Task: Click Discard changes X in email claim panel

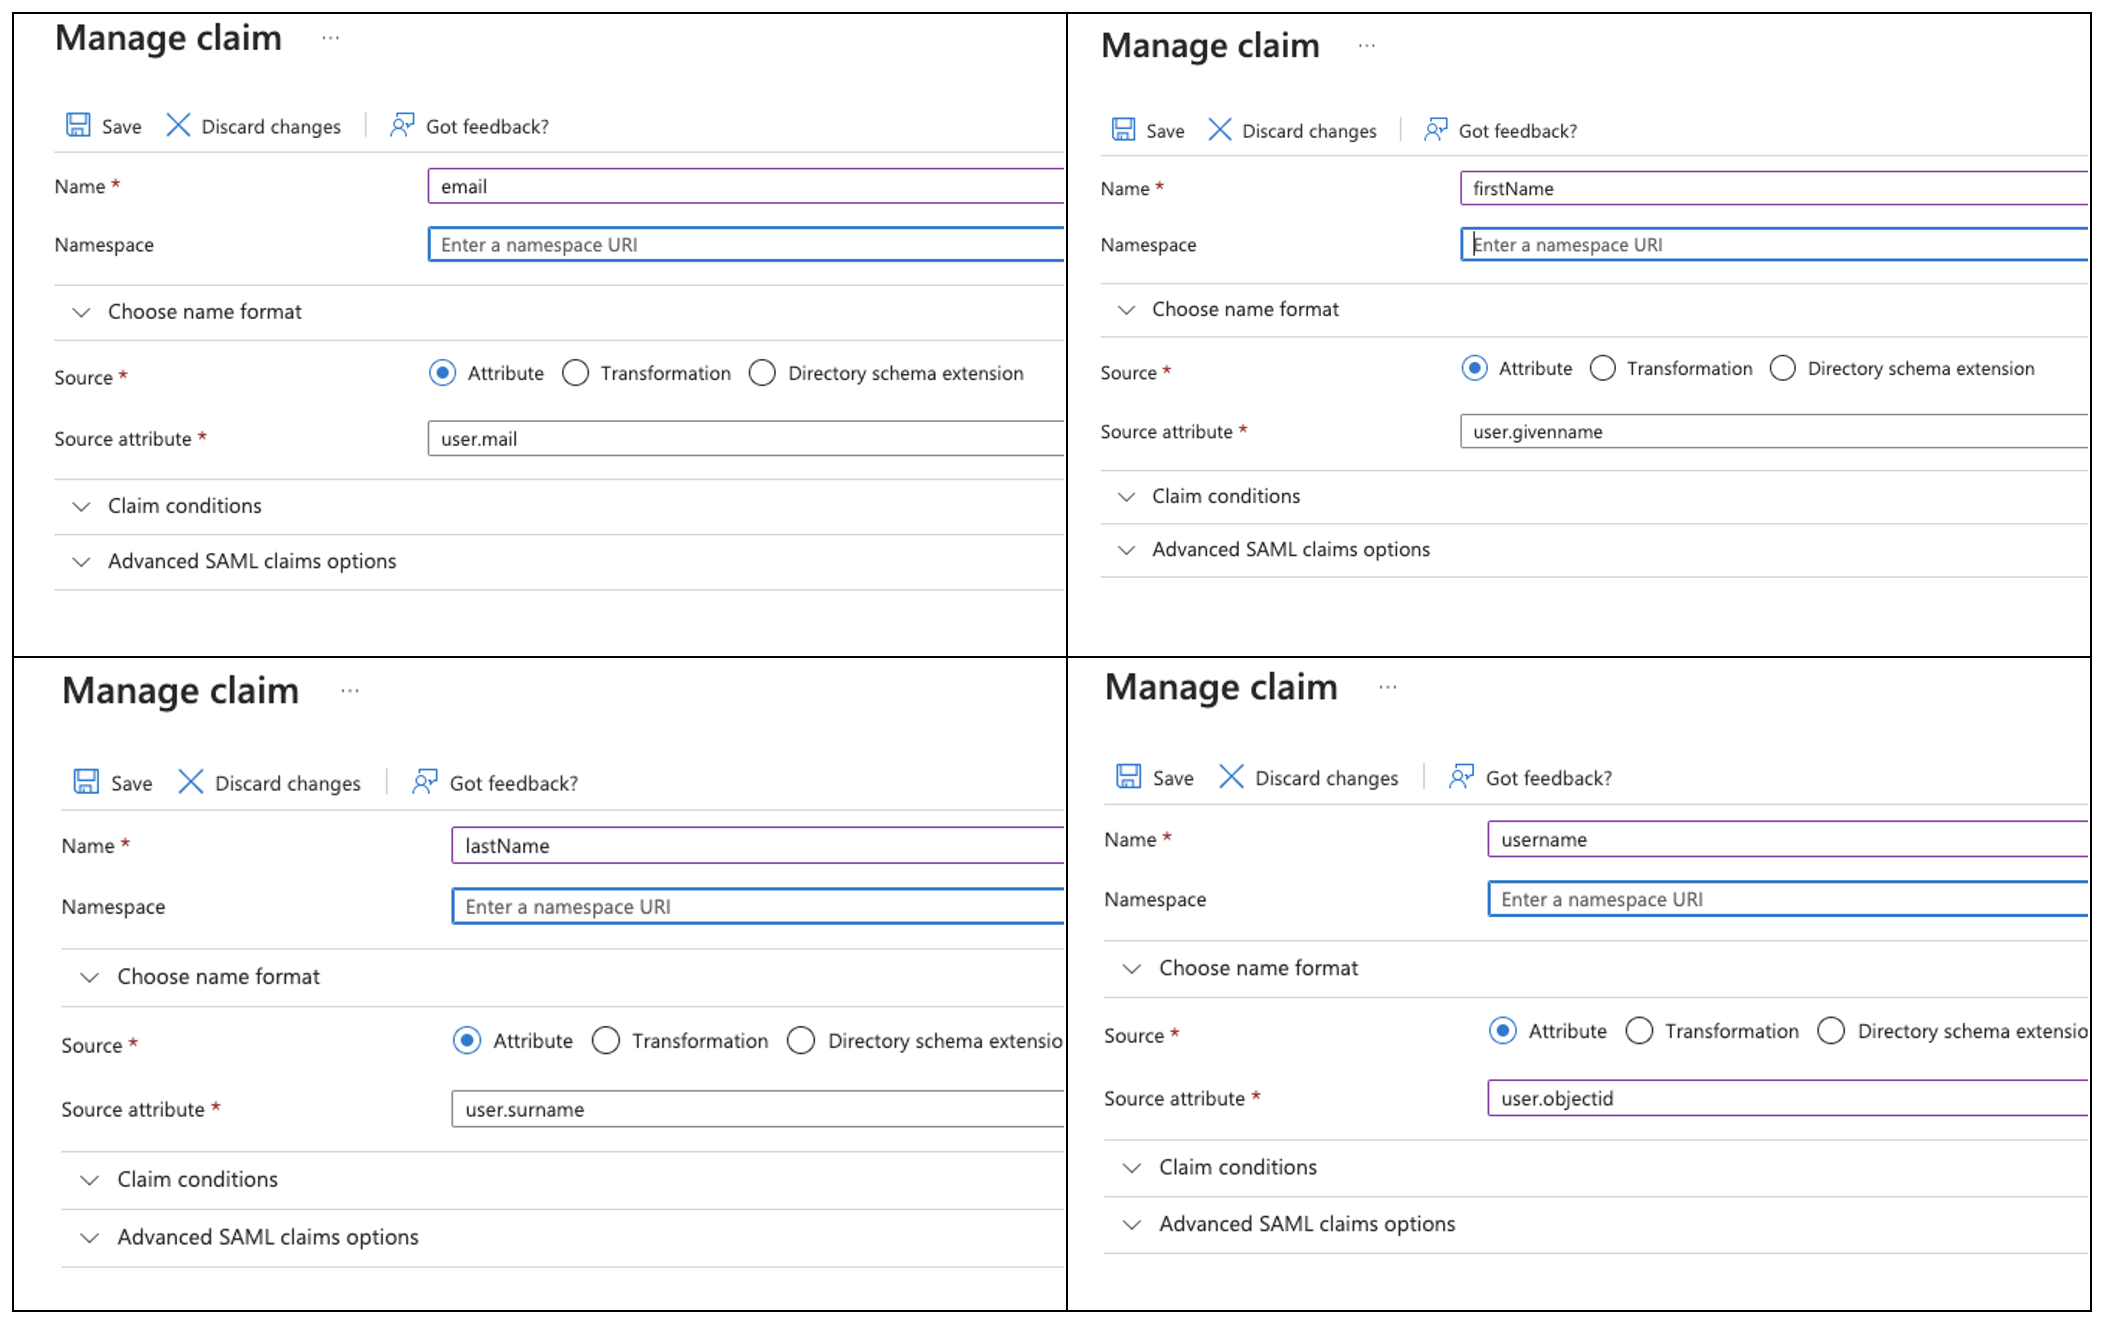Action: coord(178,125)
